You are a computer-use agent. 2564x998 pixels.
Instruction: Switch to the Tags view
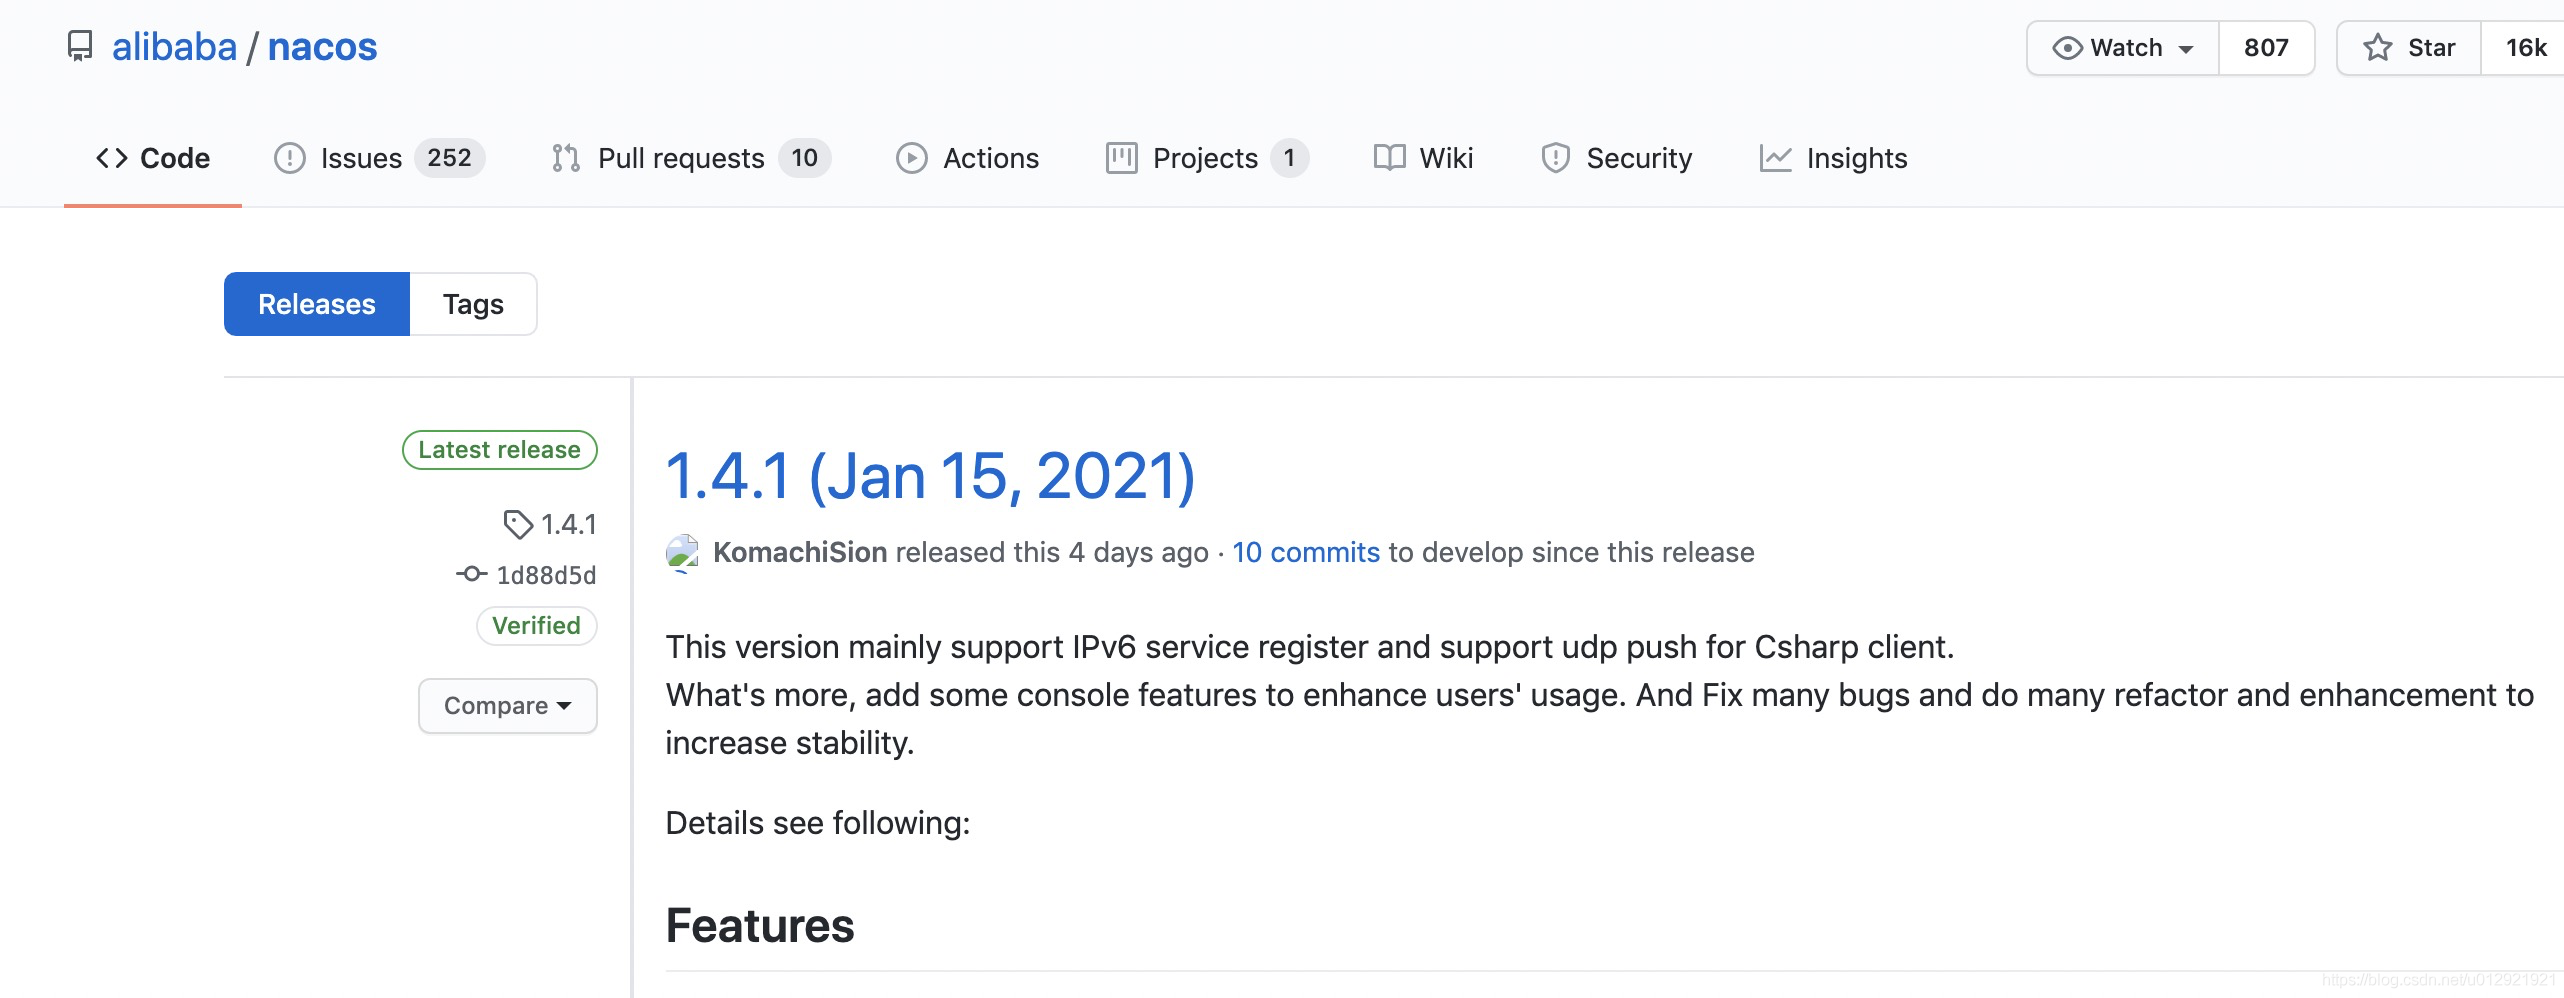coord(473,304)
